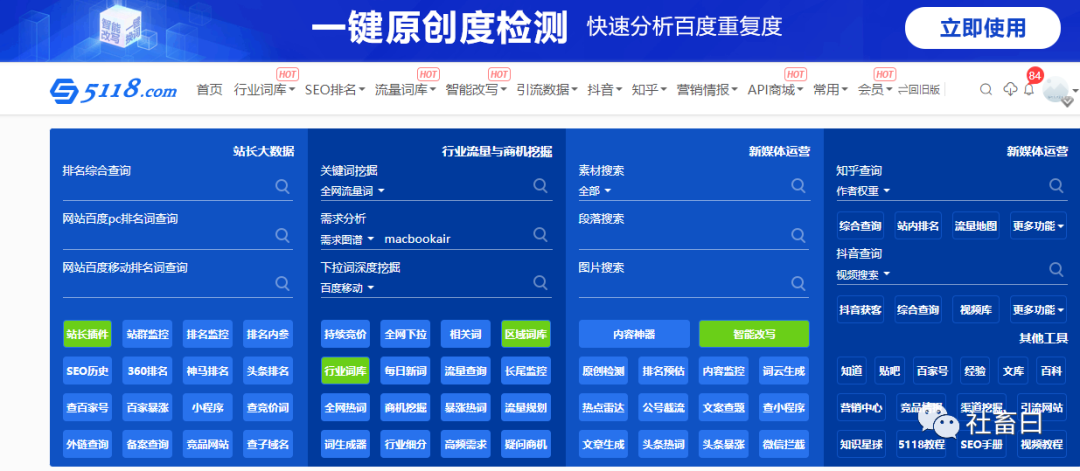Open the 引流数据 menu
The height and width of the screenshot is (471, 1080).
tap(547, 90)
